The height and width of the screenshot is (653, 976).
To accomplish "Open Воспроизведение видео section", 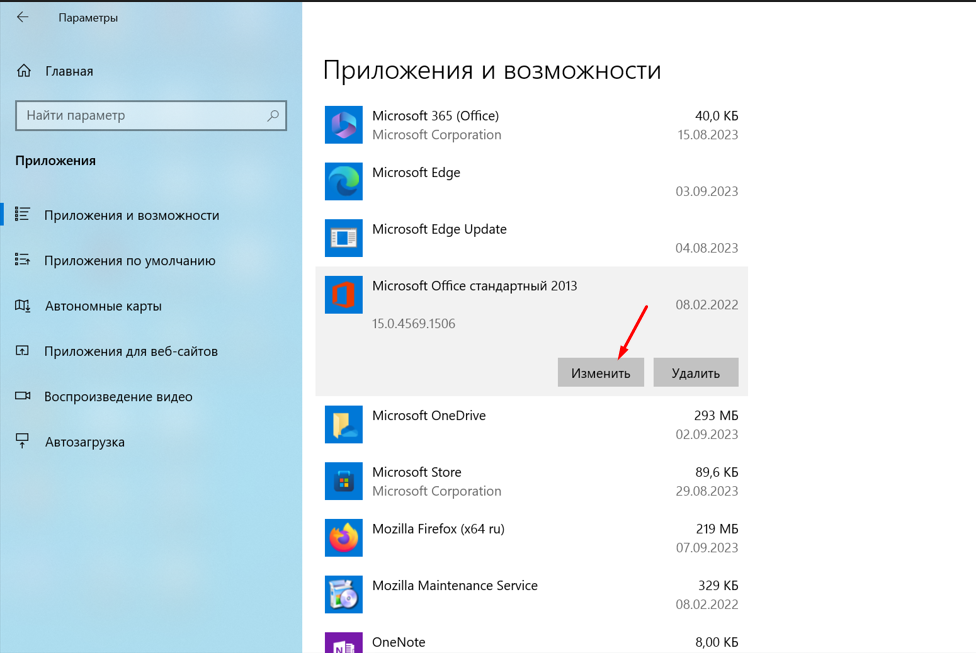I will click(x=118, y=397).
